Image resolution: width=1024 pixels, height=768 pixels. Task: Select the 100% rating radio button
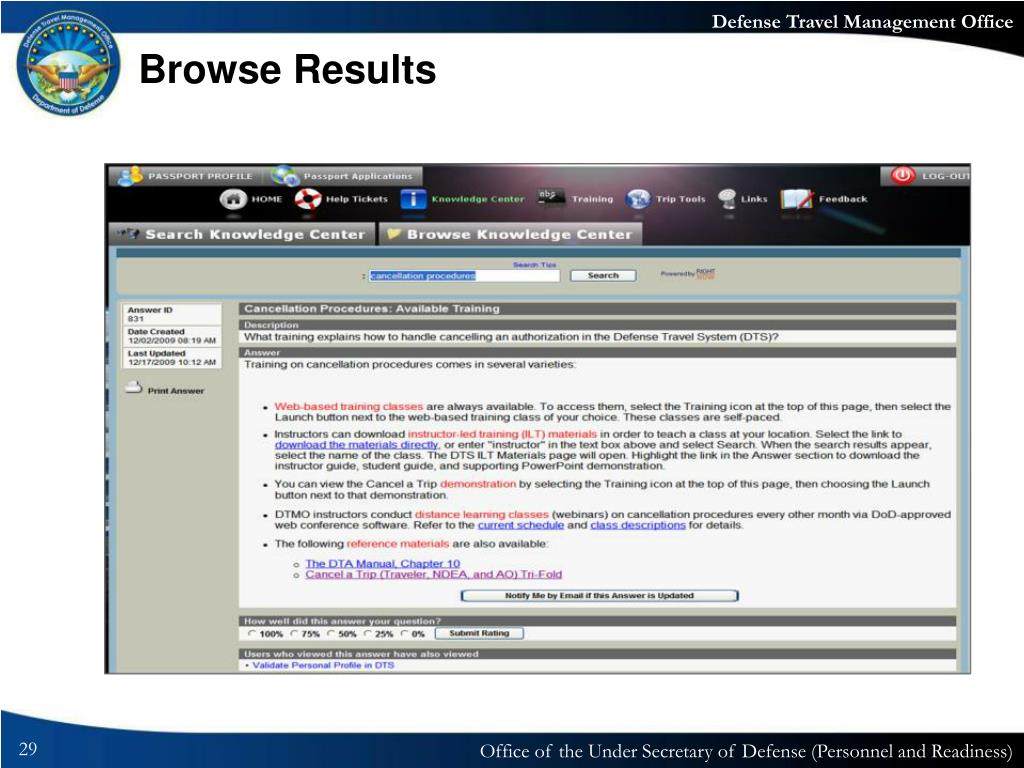pyautogui.click(x=252, y=633)
